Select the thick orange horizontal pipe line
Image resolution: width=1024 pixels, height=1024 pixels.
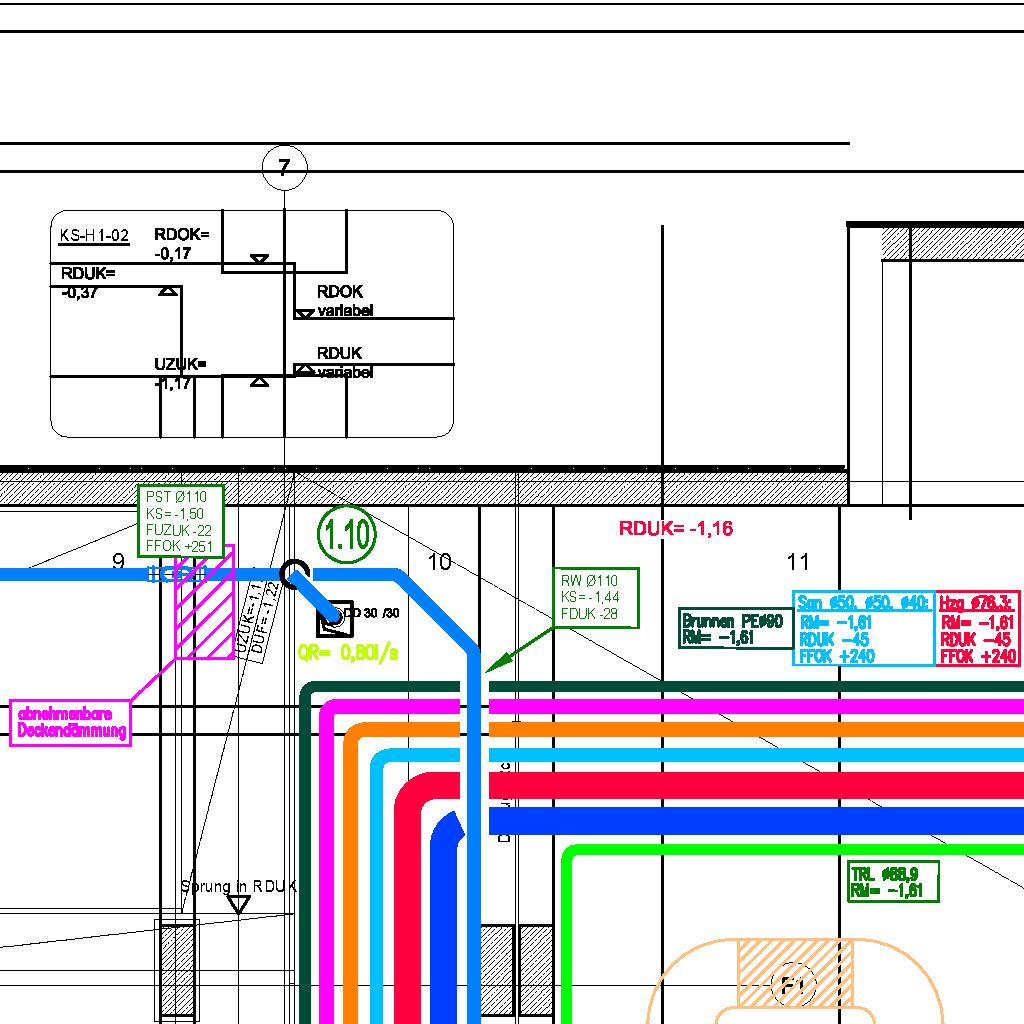(x=750, y=730)
